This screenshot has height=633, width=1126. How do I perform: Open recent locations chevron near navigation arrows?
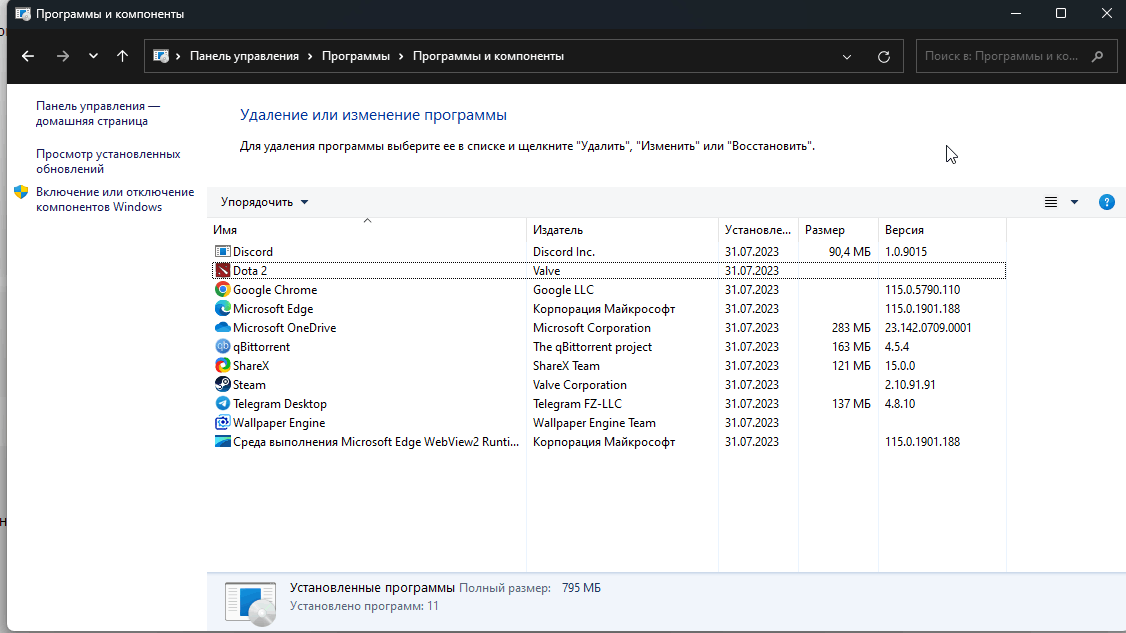93,56
